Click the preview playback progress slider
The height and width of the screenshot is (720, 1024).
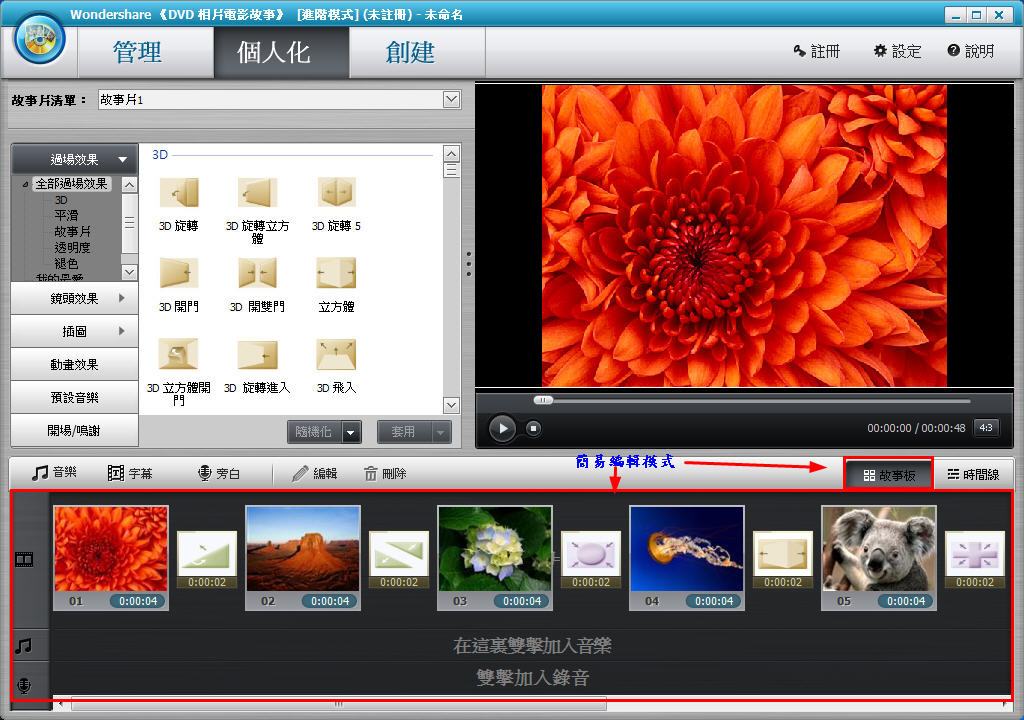(750, 400)
